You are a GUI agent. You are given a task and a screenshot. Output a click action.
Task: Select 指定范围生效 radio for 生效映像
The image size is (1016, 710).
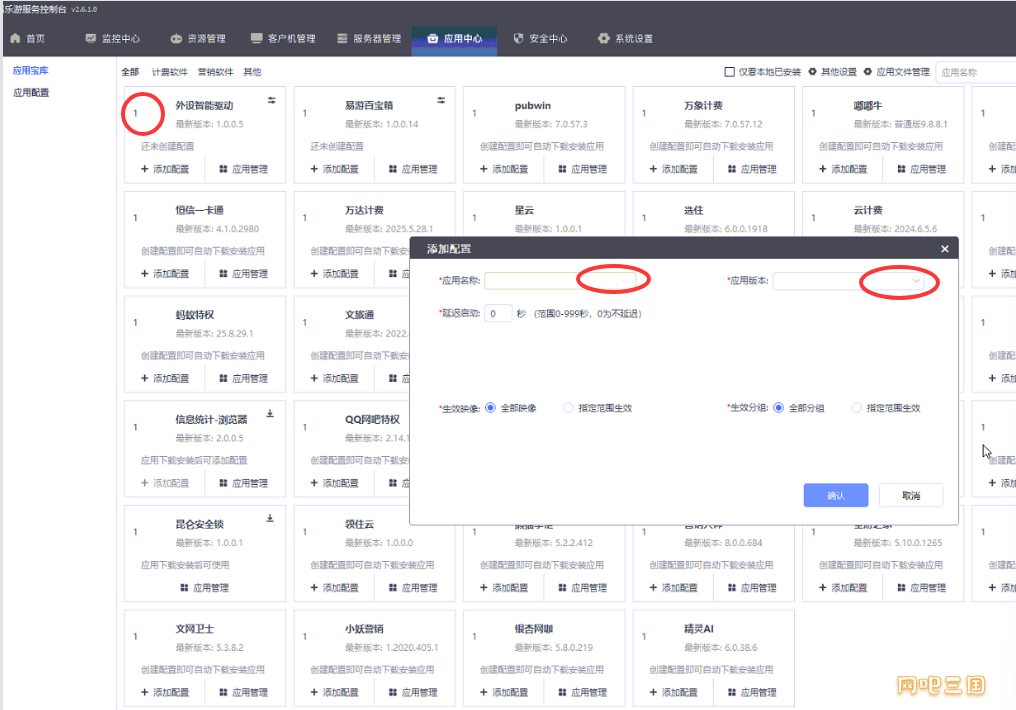pos(568,407)
